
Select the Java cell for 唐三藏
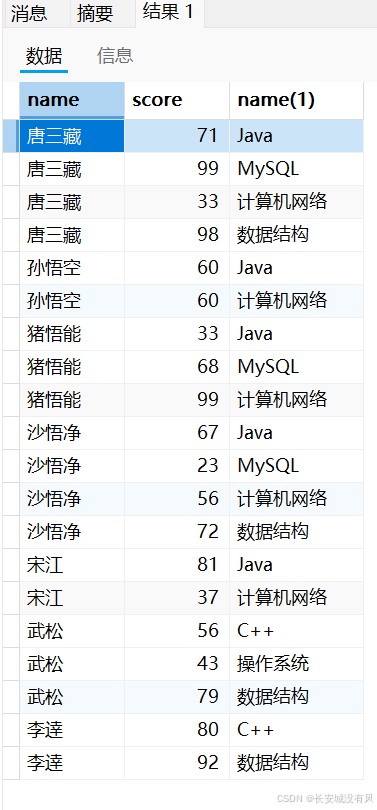[x=296, y=136]
